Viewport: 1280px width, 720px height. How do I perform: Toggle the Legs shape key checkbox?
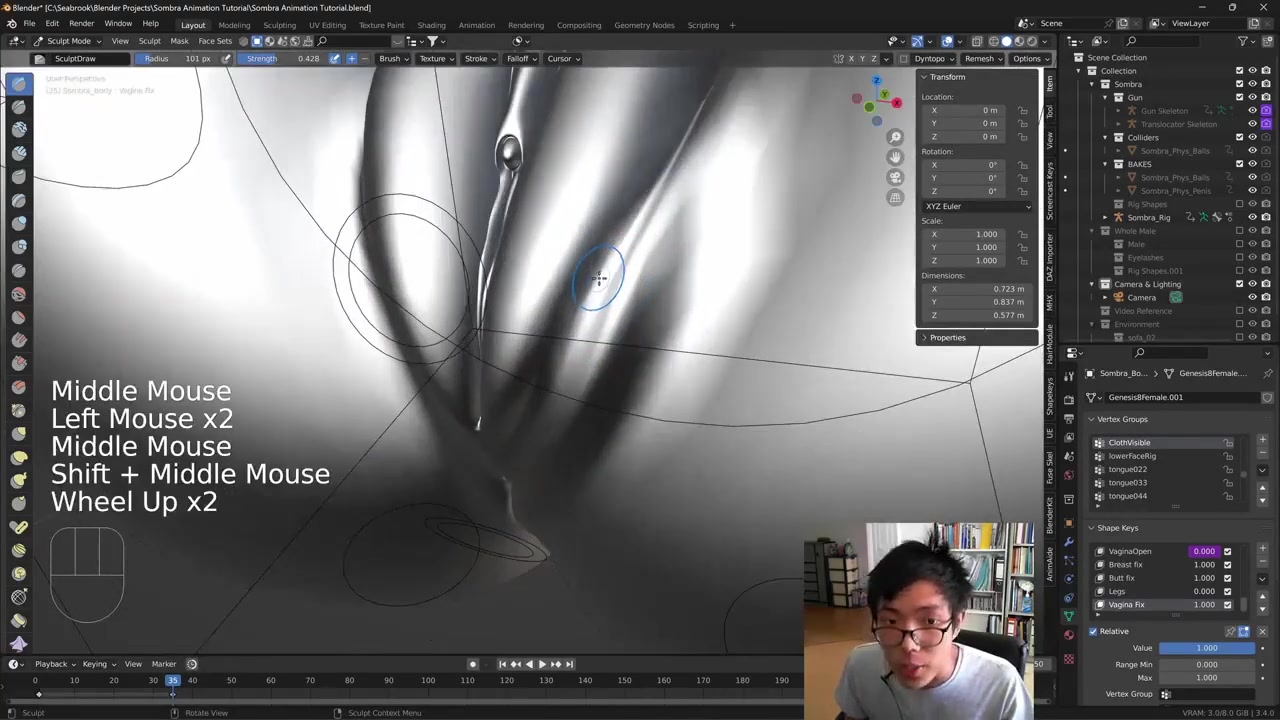coord(1227,591)
